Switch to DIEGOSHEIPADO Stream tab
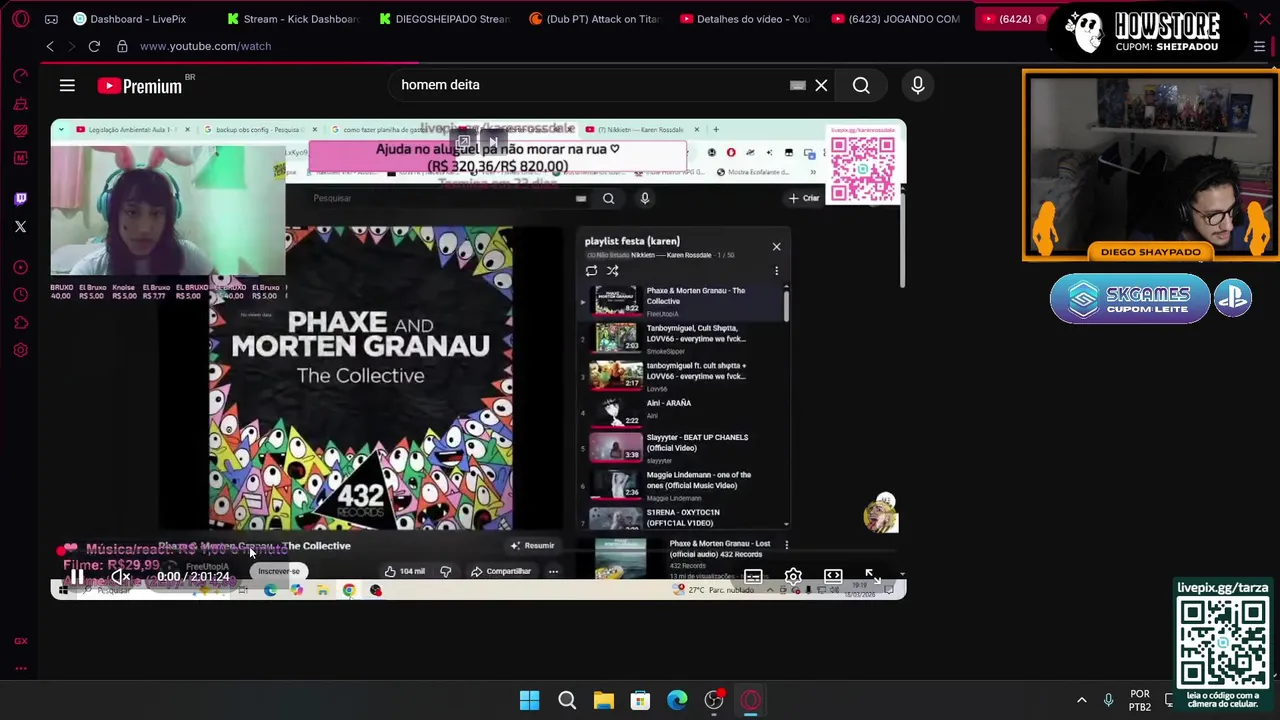 click(445, 19)
